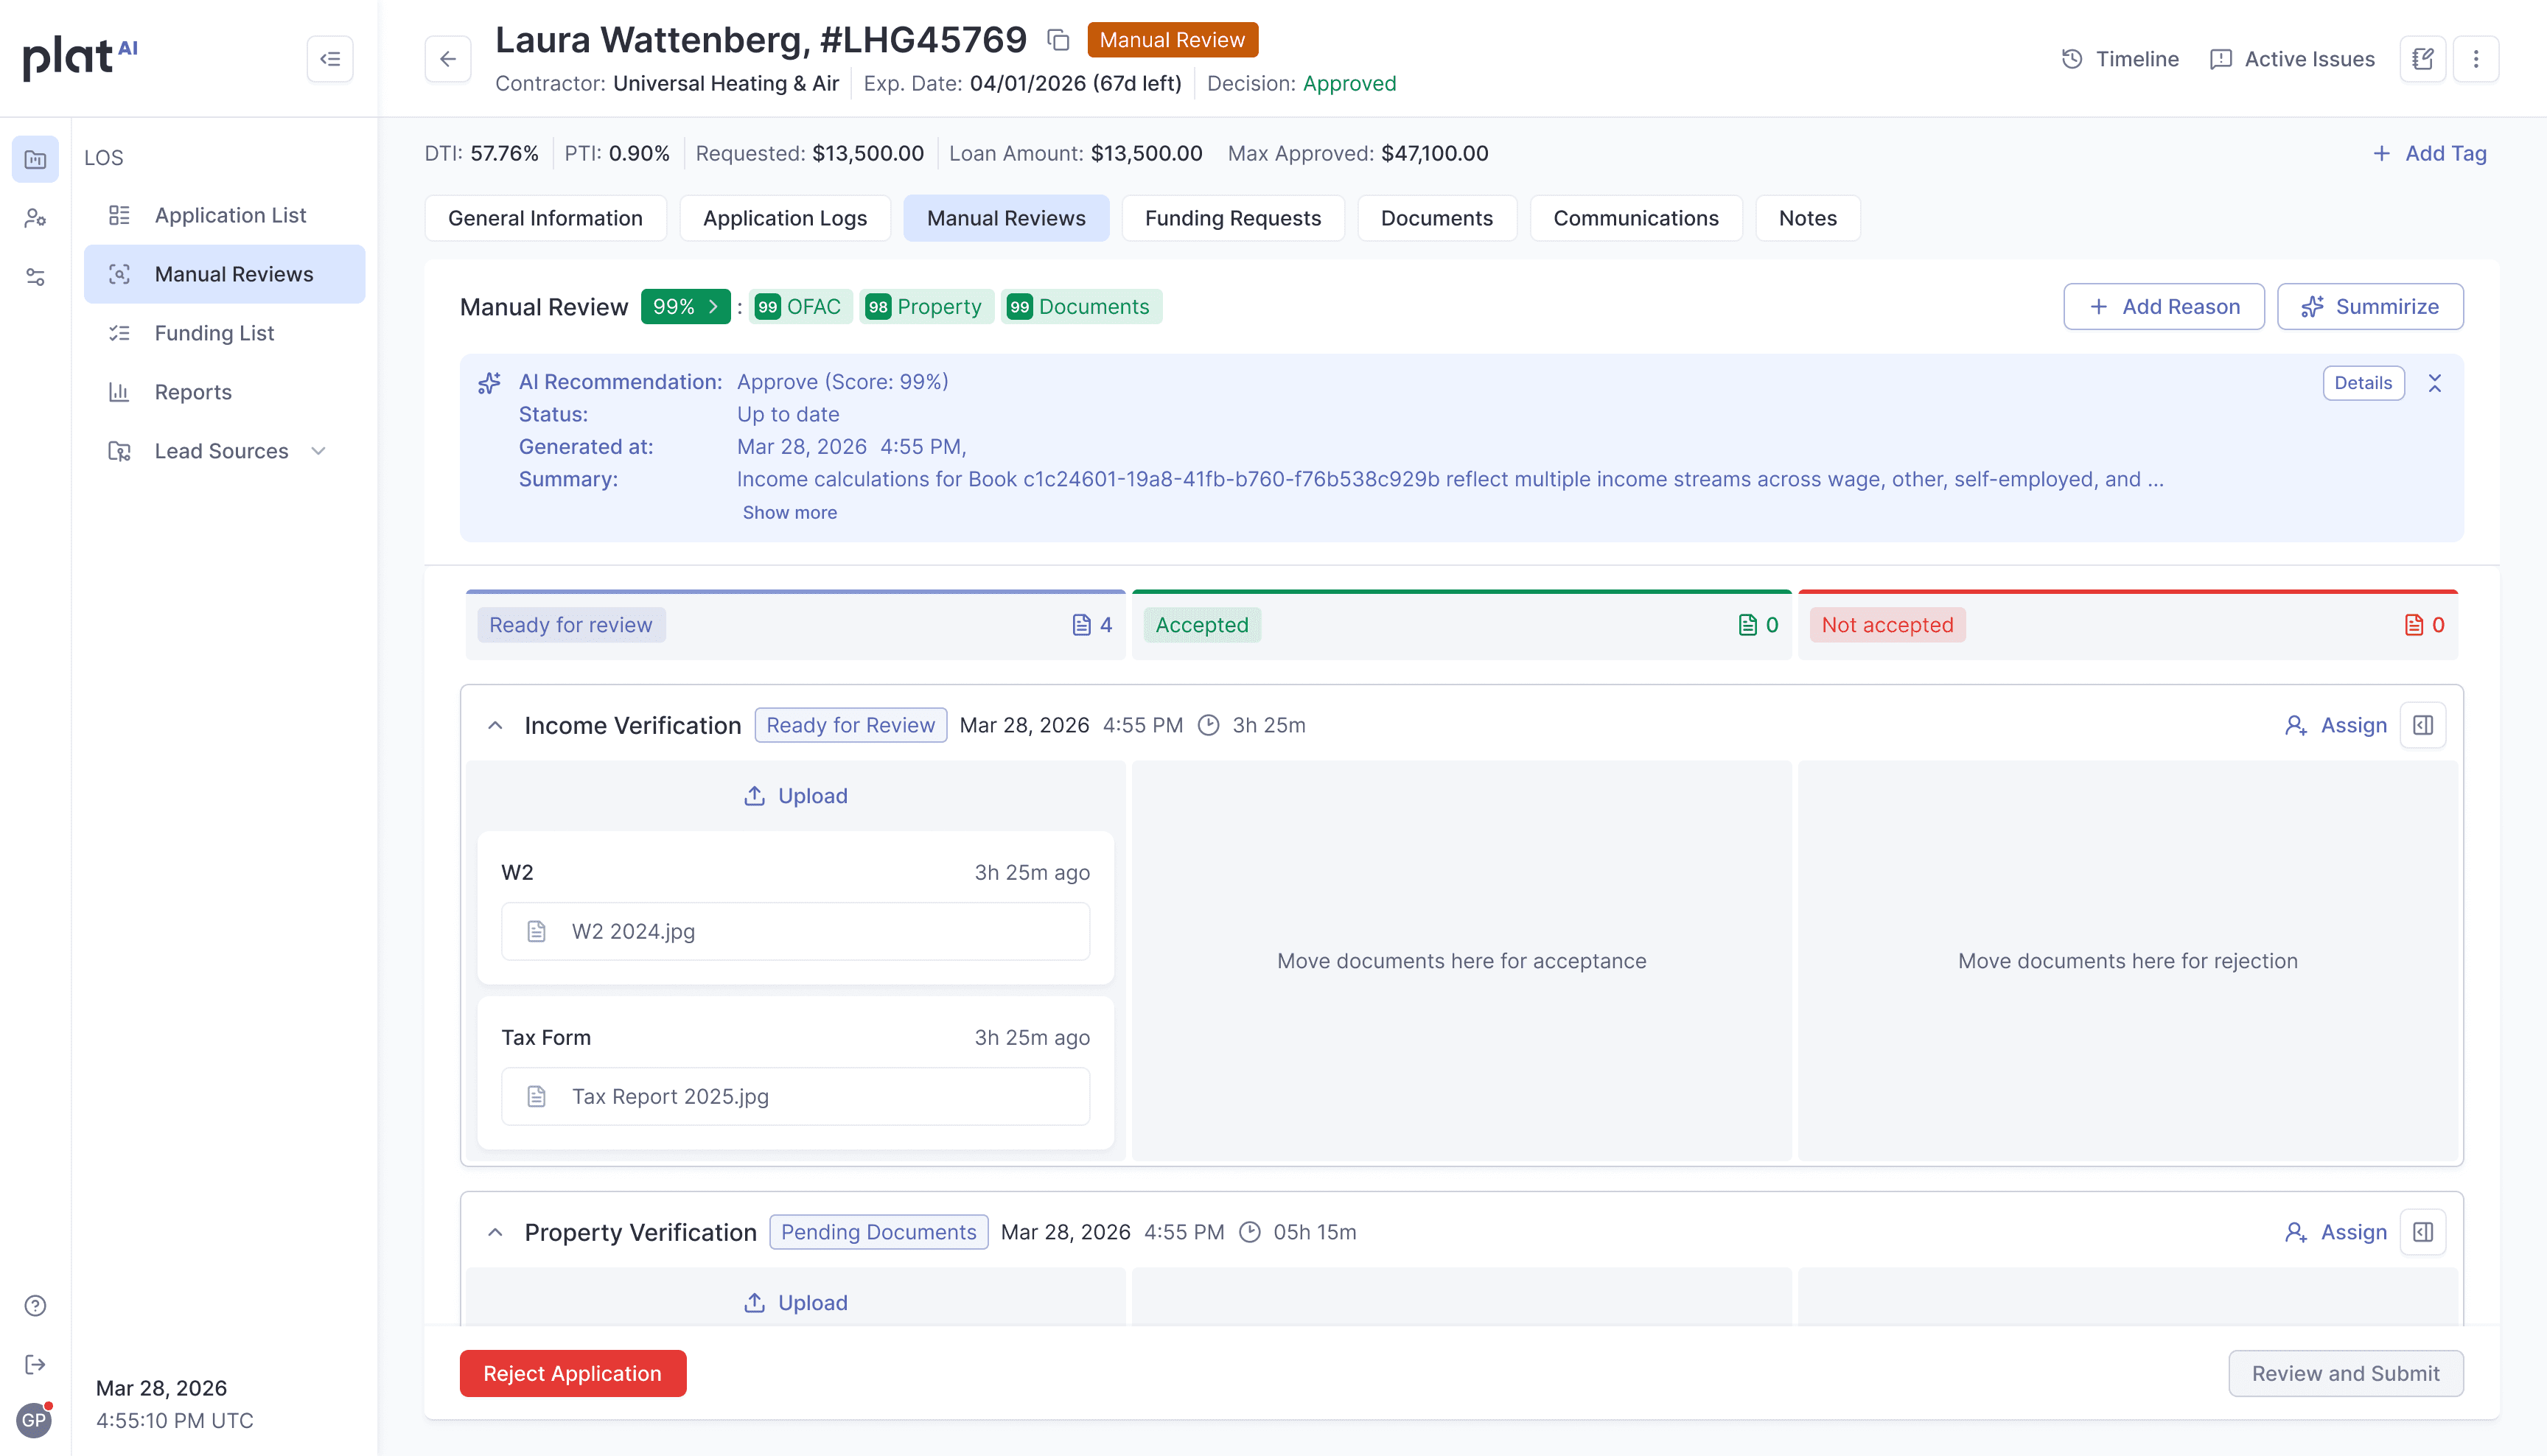
Task: Collapse the Property Verification section
Action: coord(495,1232)
